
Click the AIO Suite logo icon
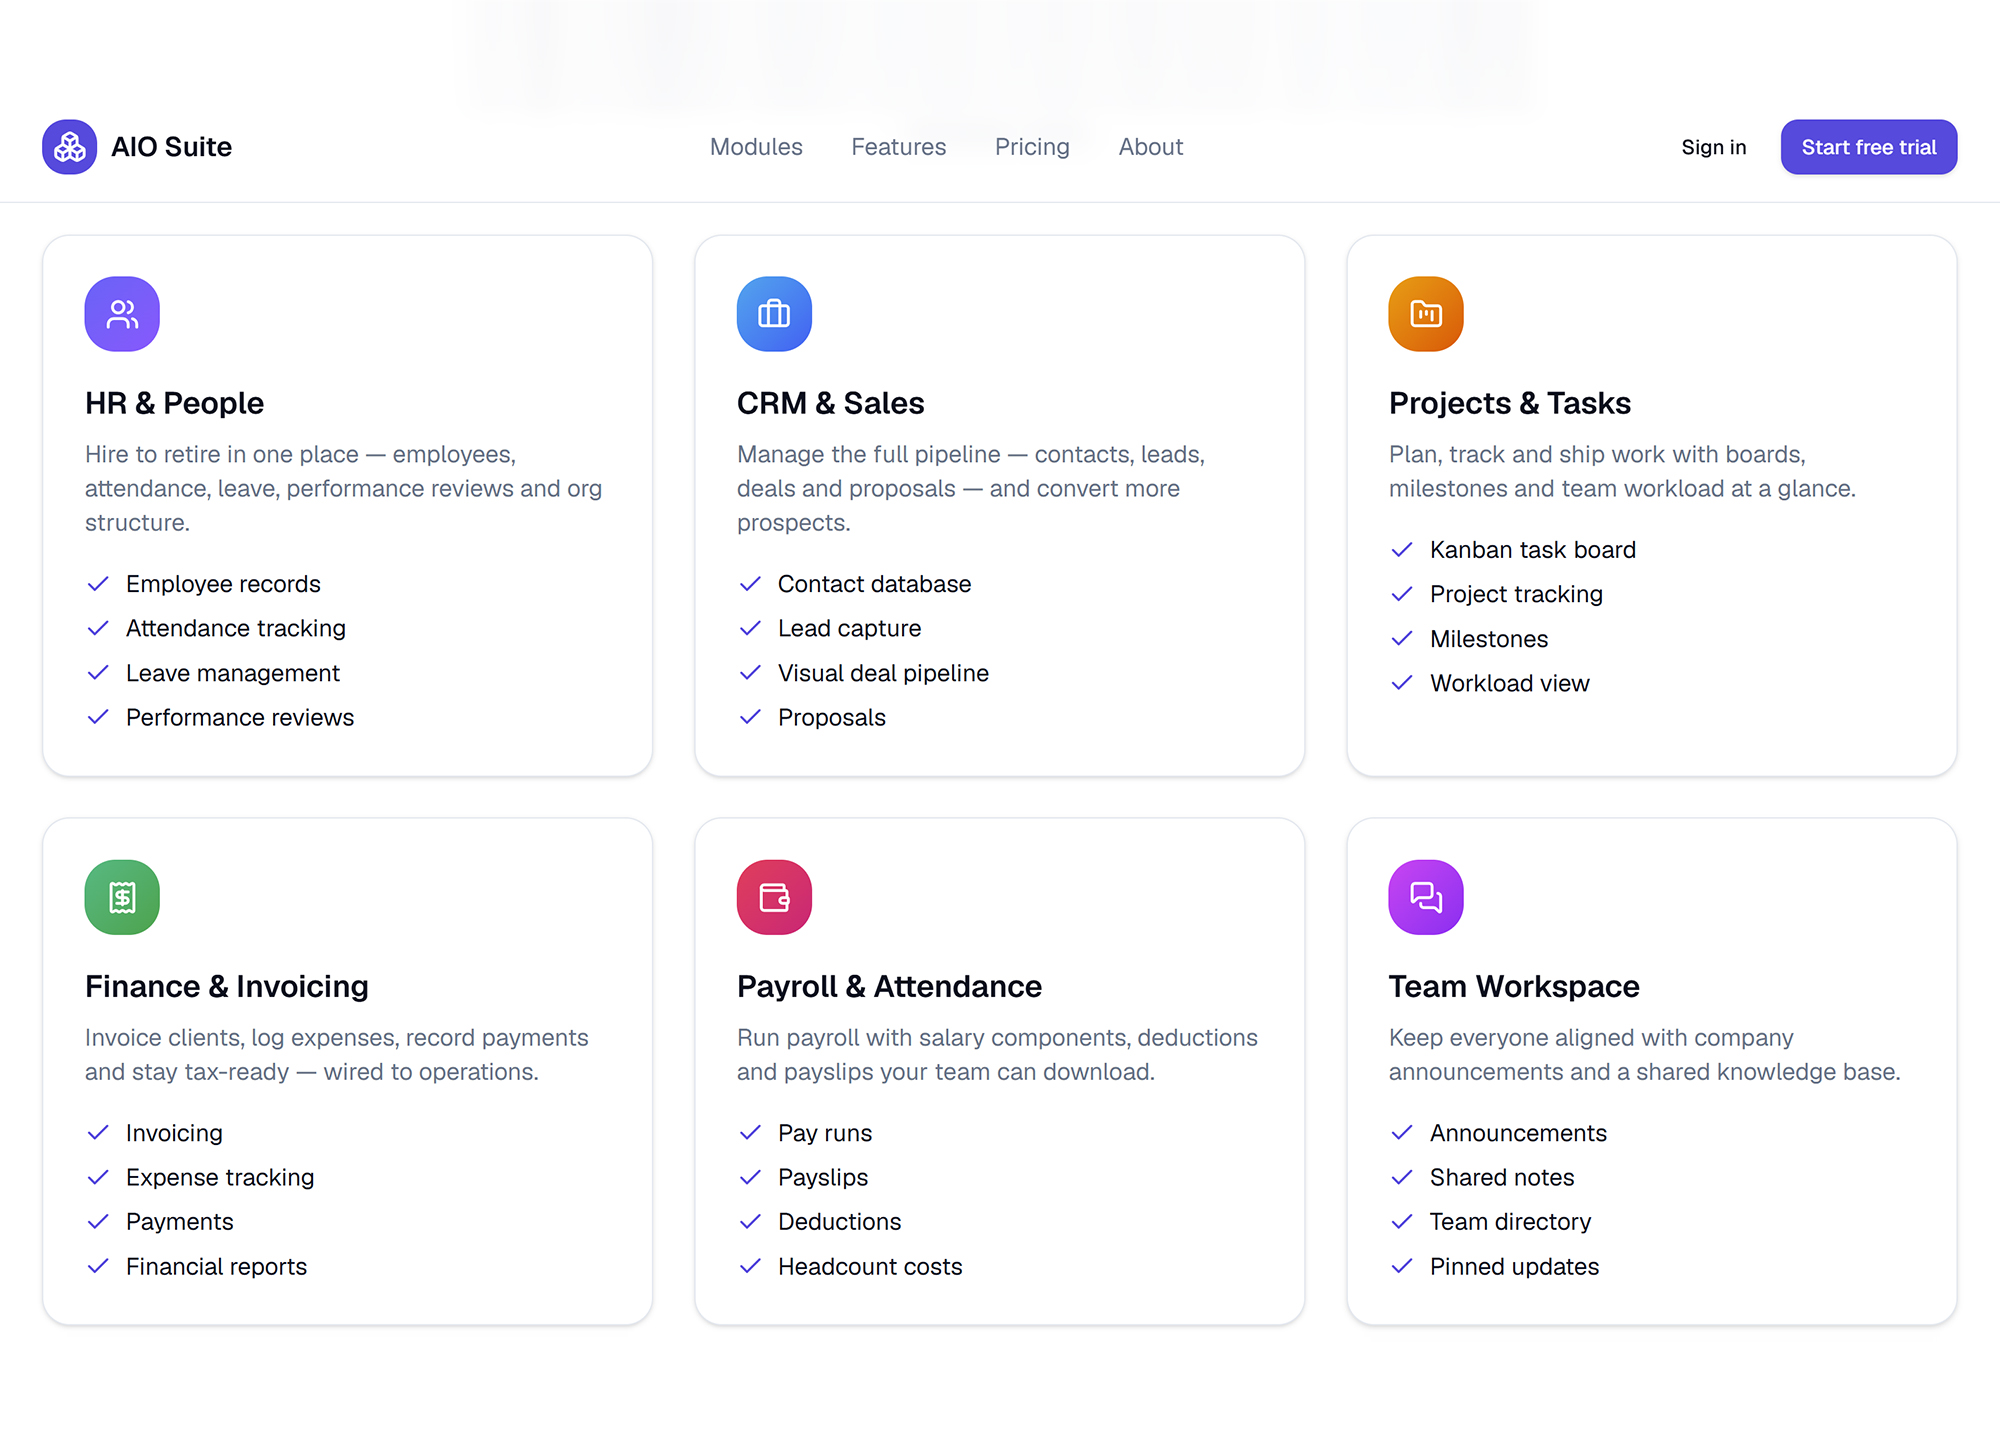70,147
